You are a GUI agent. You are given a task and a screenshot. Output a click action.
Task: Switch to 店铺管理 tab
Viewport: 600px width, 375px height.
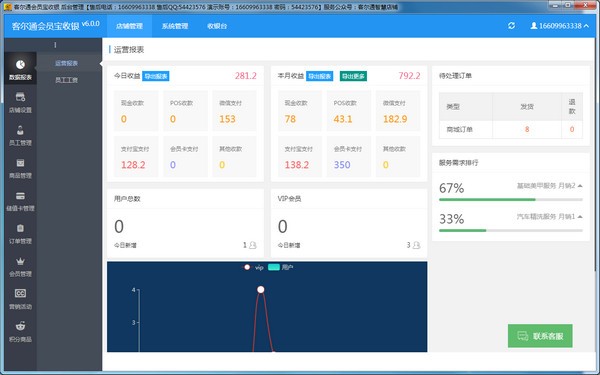coord(129,26)
